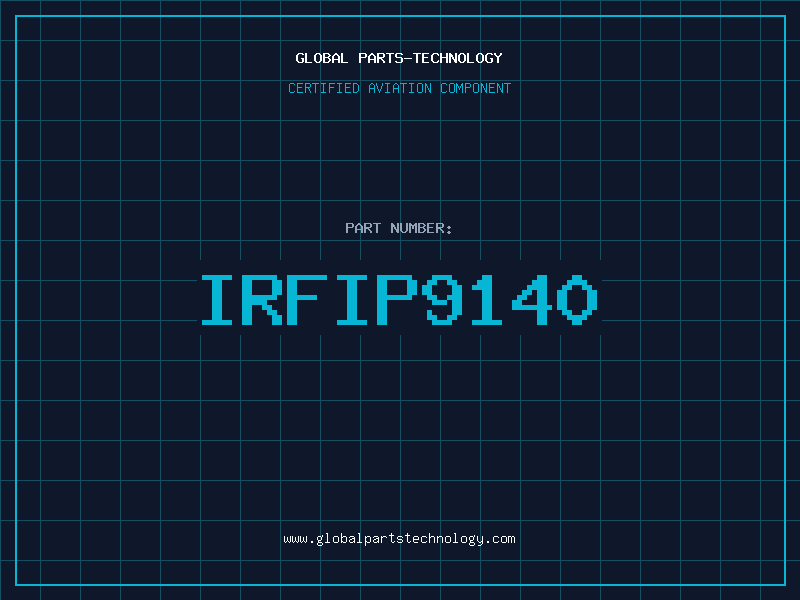Screen dimensions: 800x600
Task: Click the GLOBAL PARTS-TECHNOLOGY heading
Action: (x=399, y=58)
